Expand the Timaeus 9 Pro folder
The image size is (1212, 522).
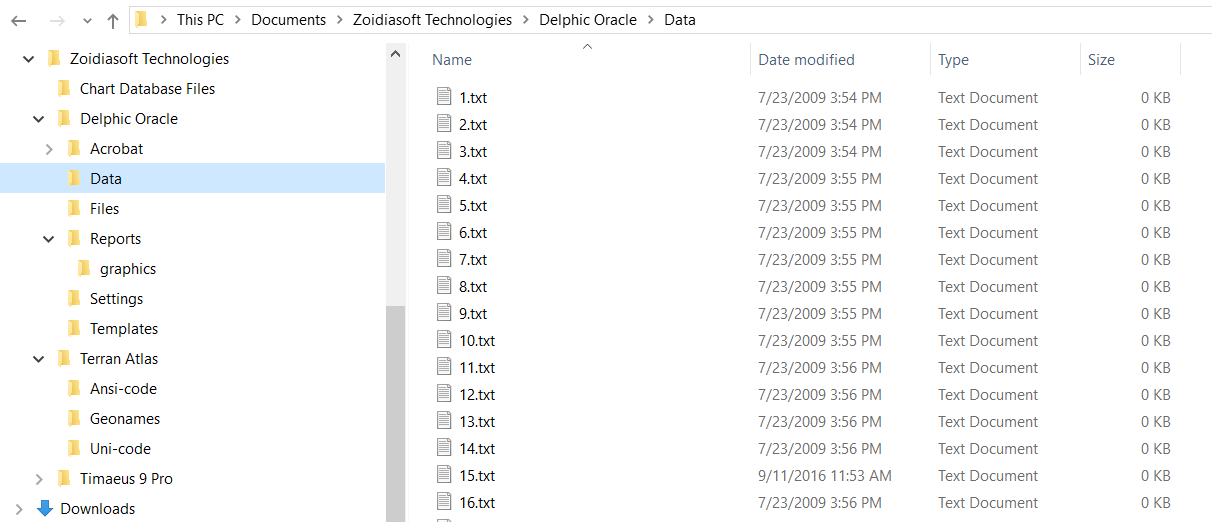[x=39, y=479]
